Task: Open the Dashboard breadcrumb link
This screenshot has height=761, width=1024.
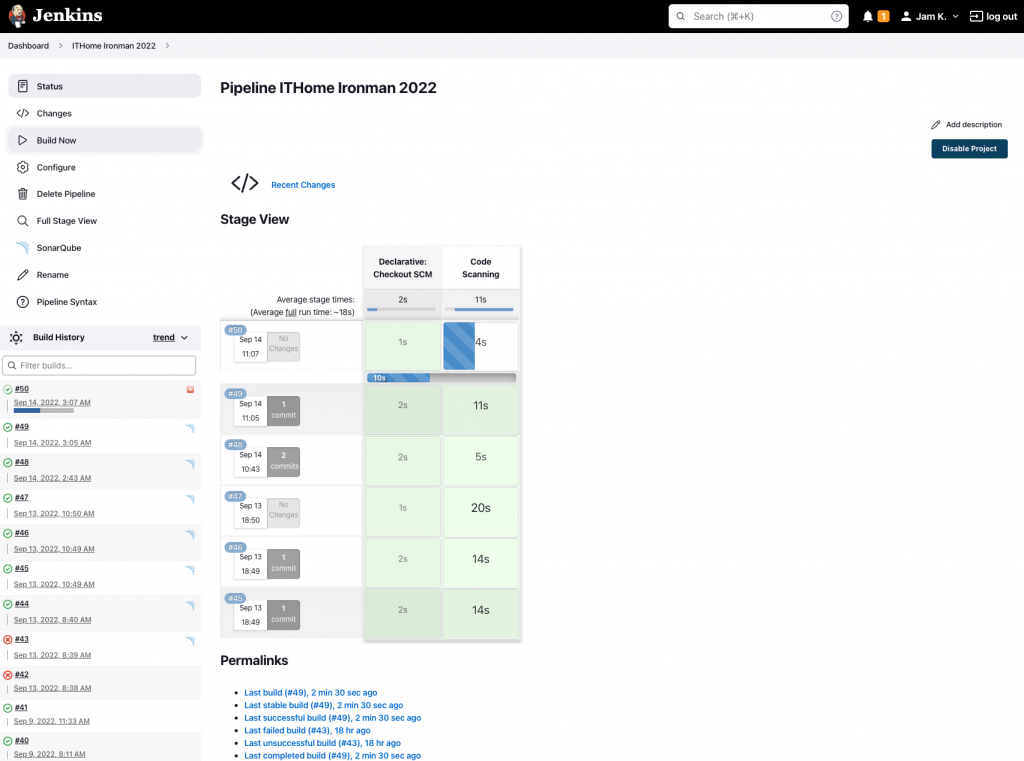Action: pyautogui.click(x=28, y=46)
